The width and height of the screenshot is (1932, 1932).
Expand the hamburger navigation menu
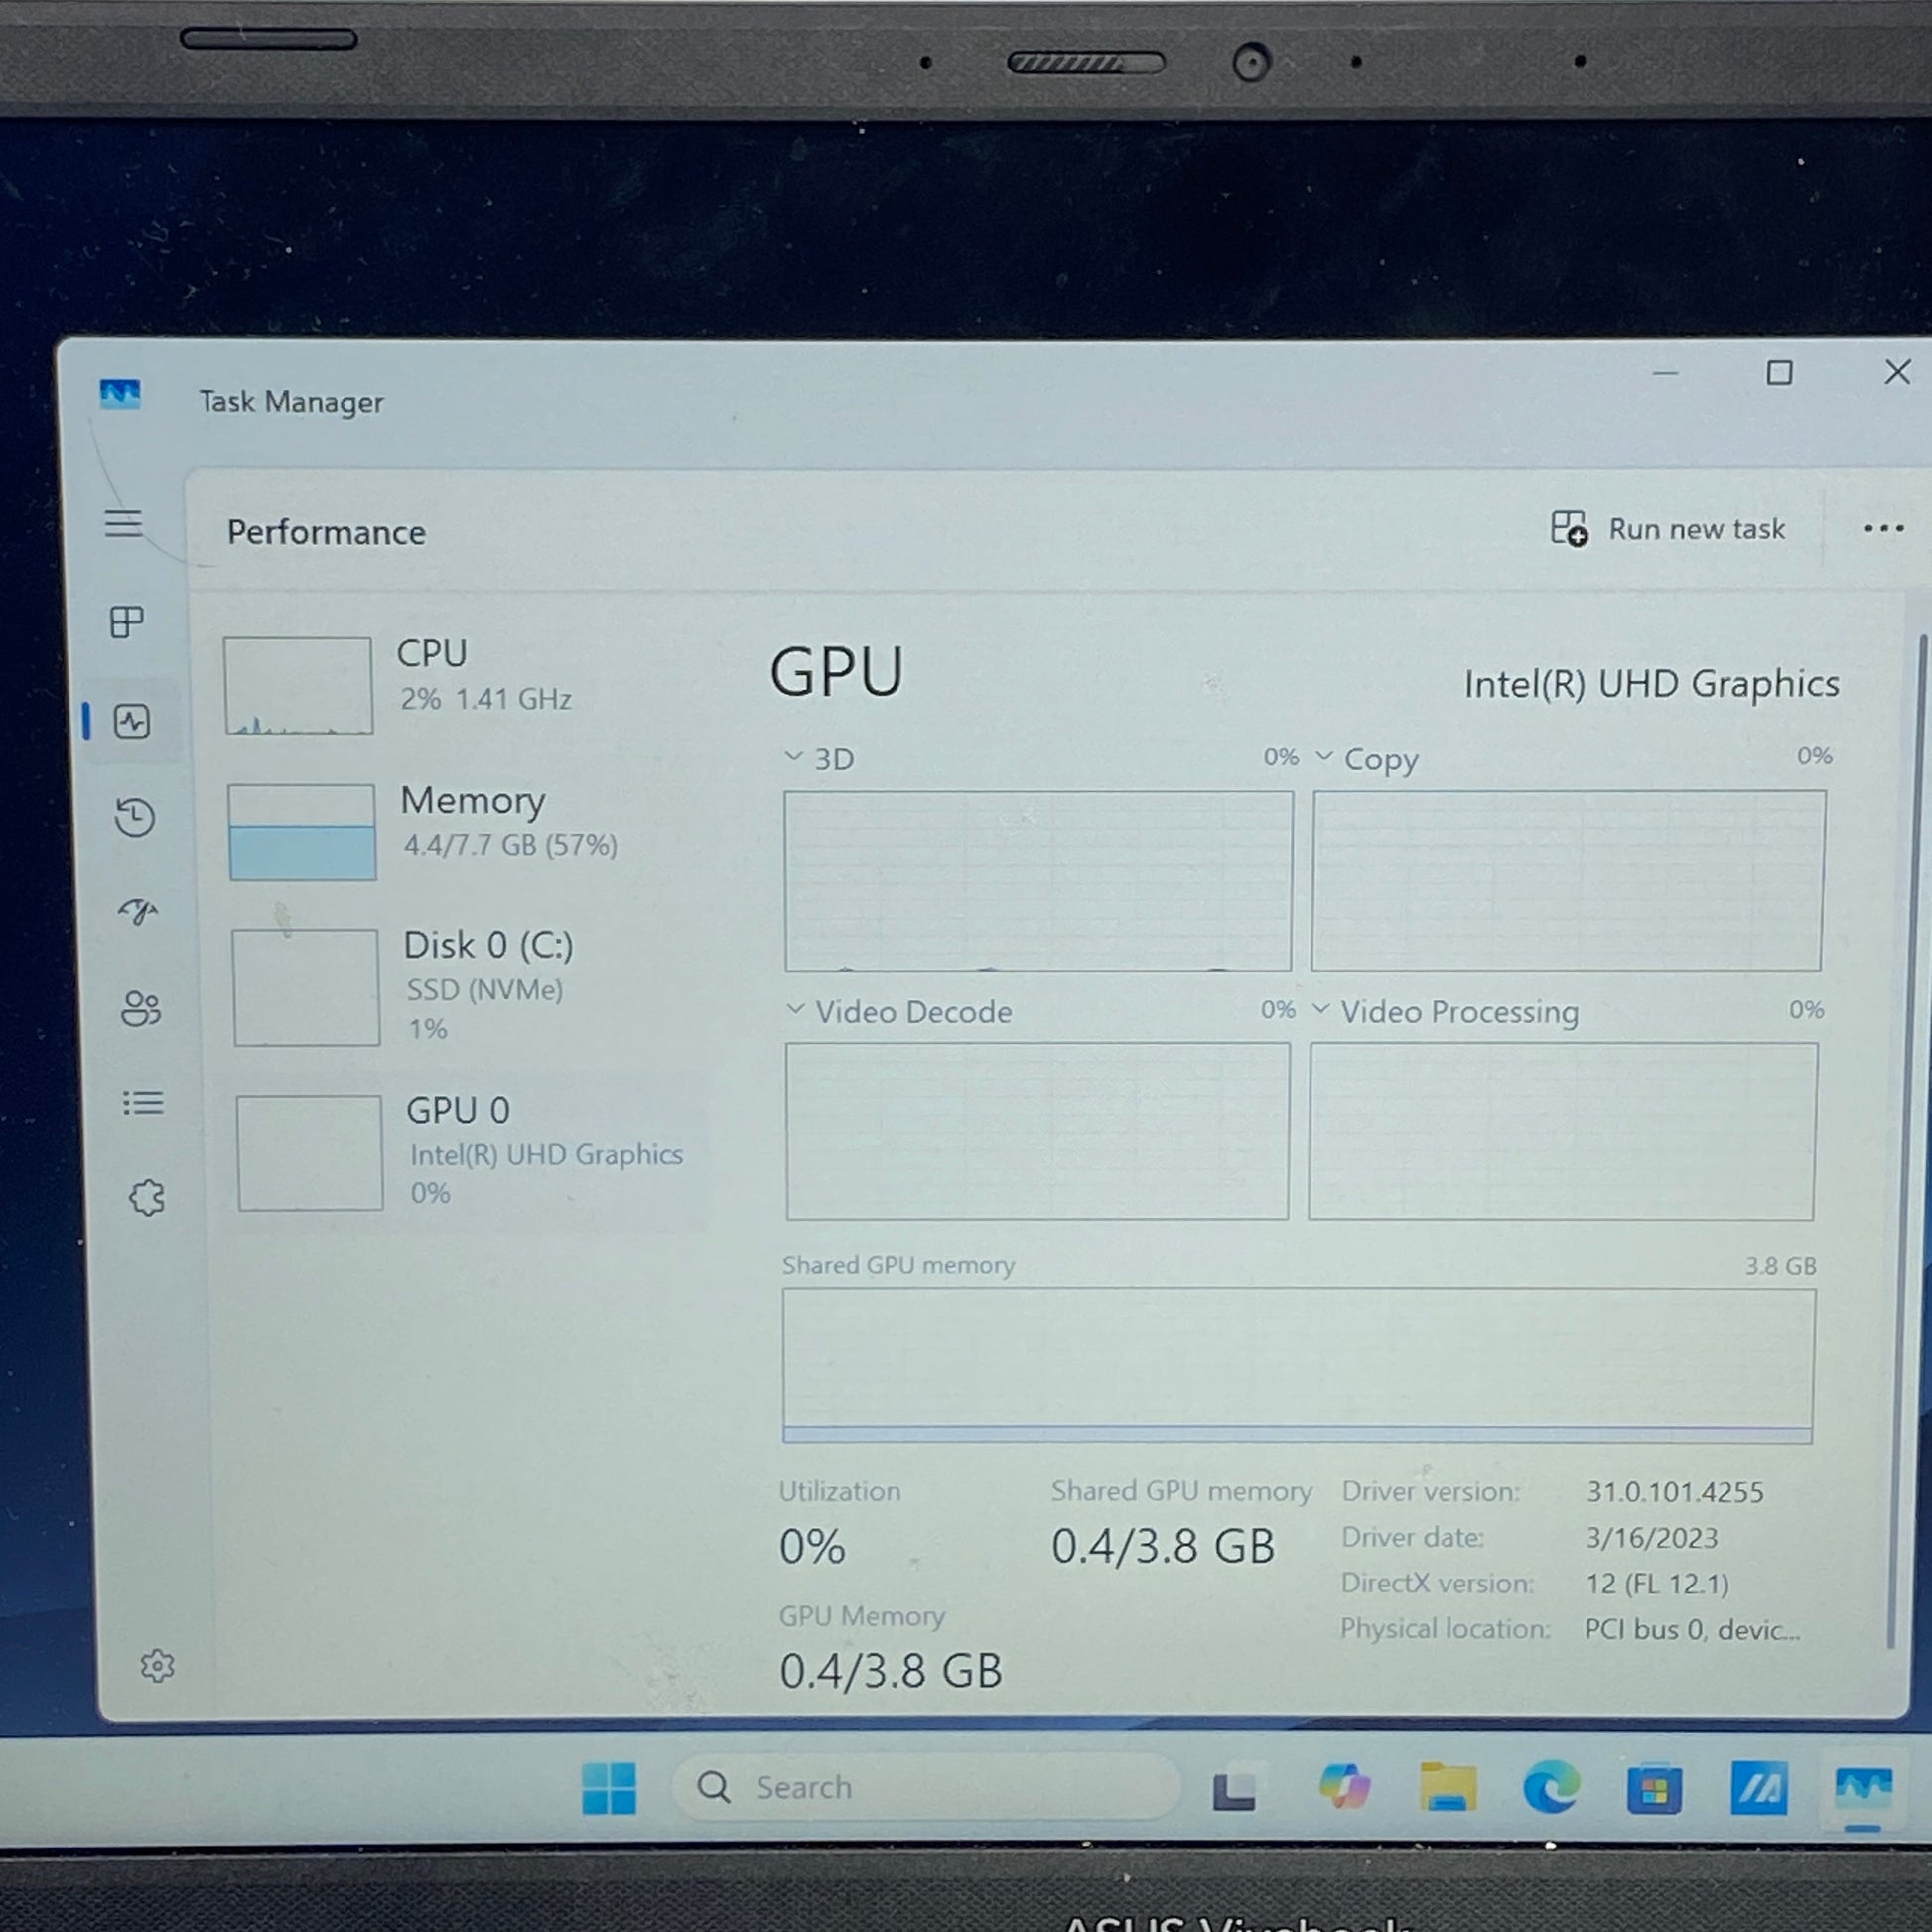point(123,524)
